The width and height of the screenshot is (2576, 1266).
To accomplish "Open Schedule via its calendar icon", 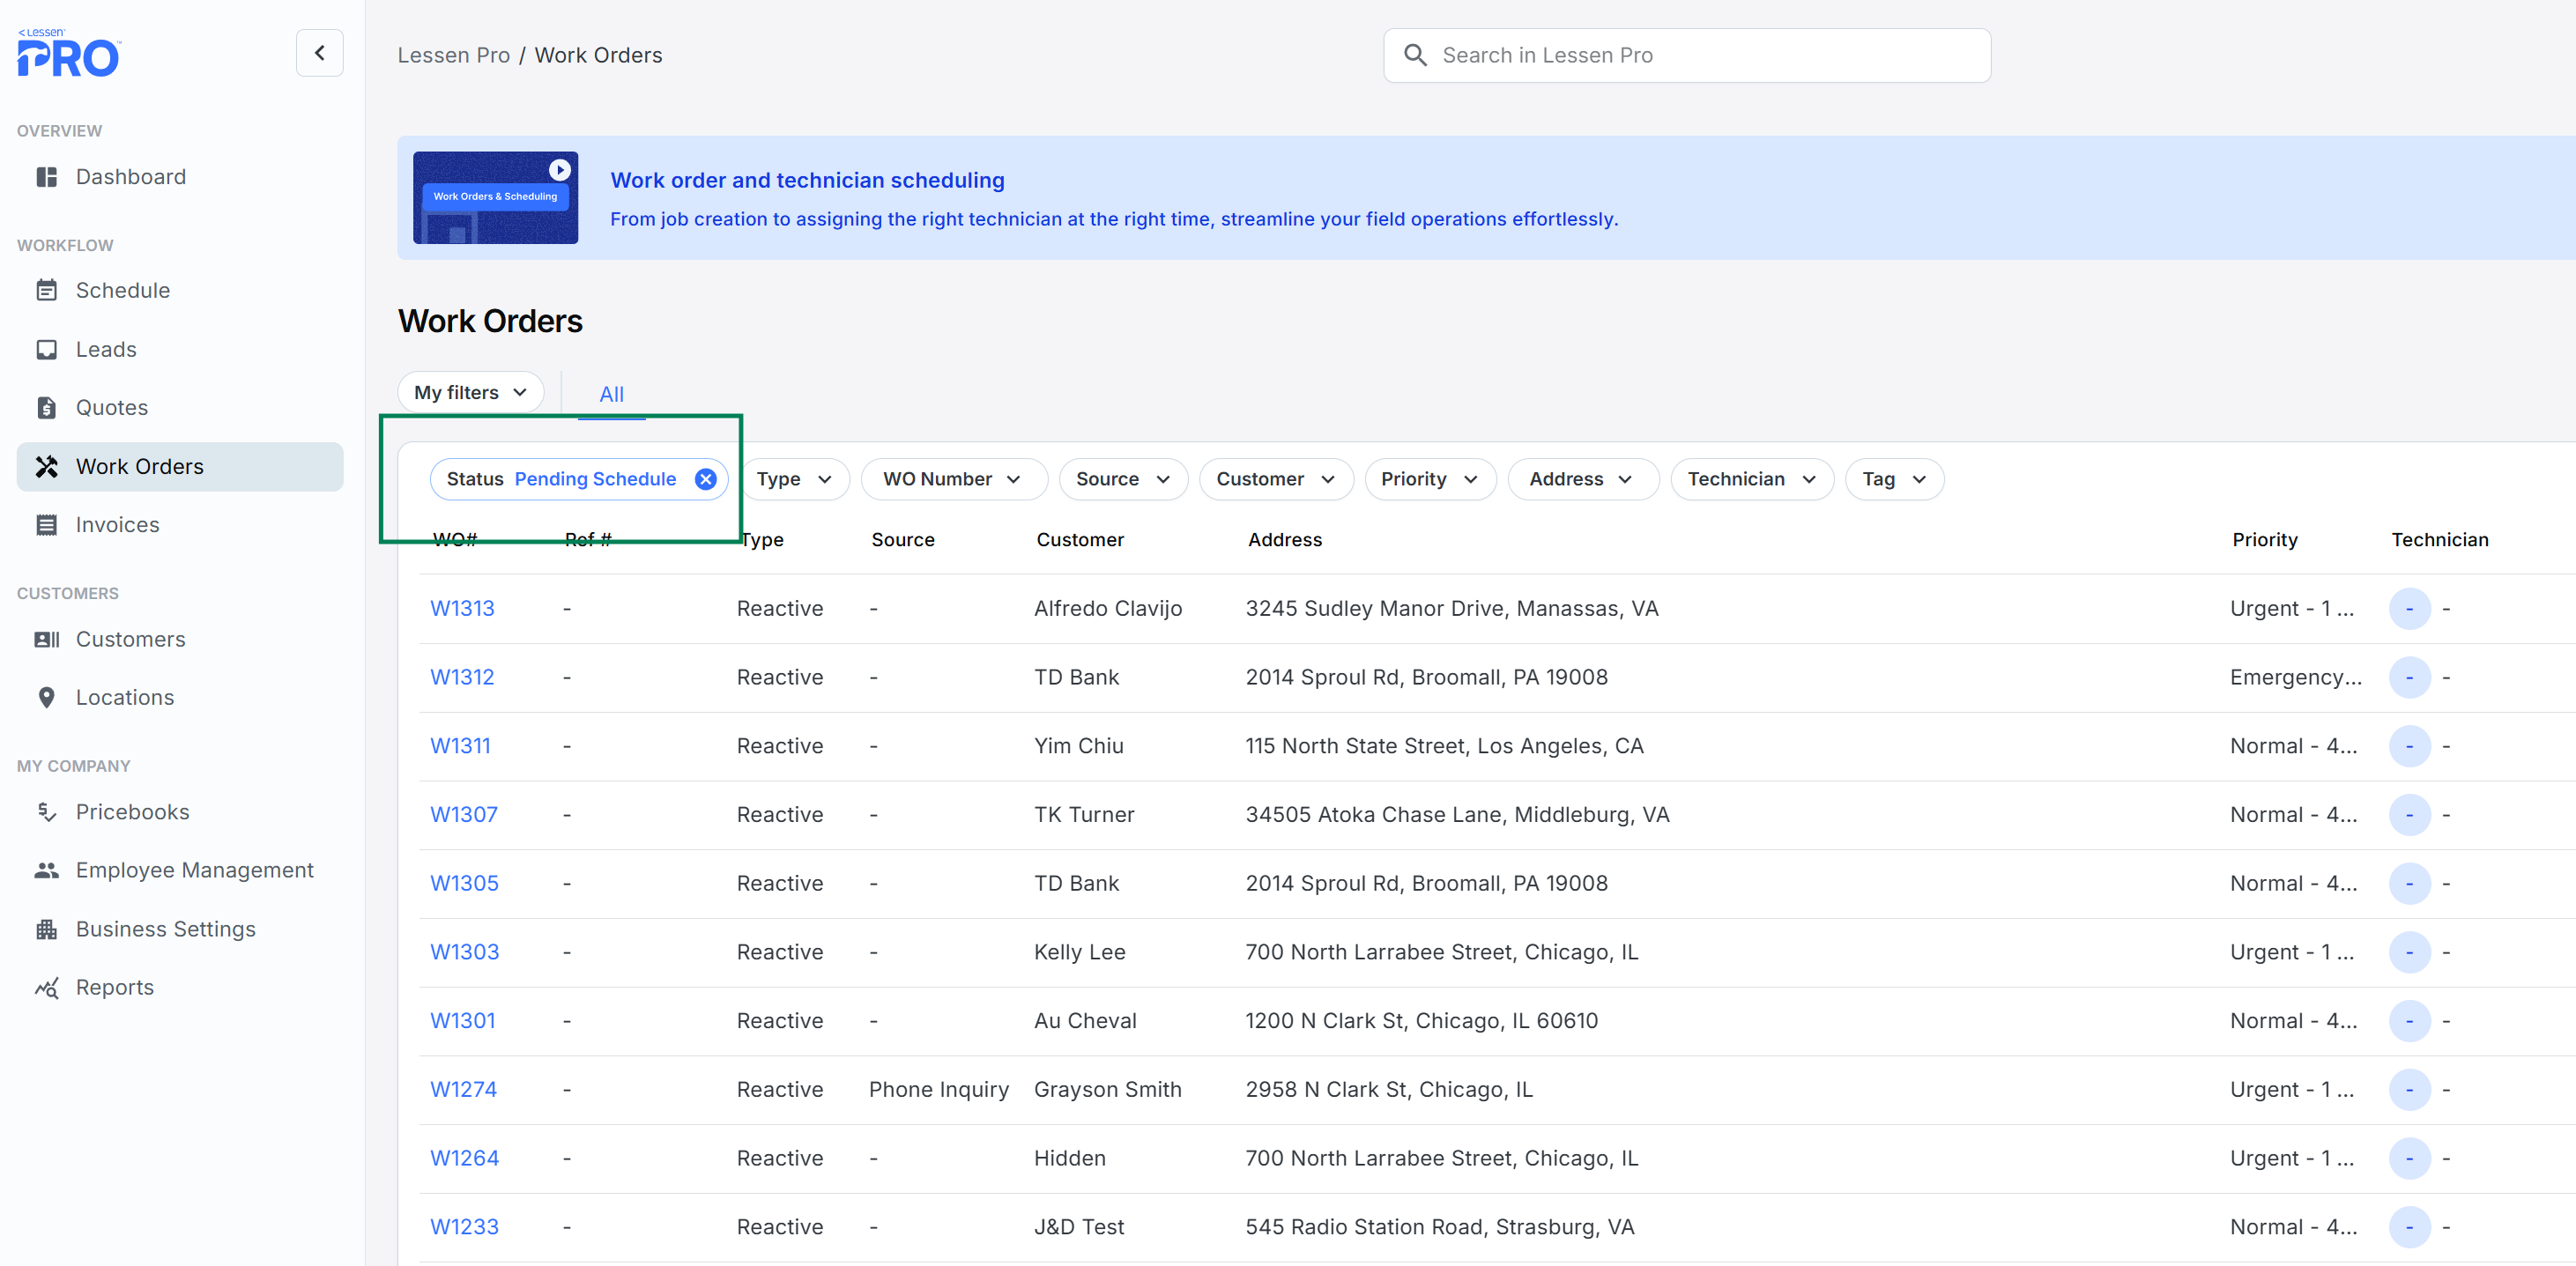I will [x=46, y=290].
